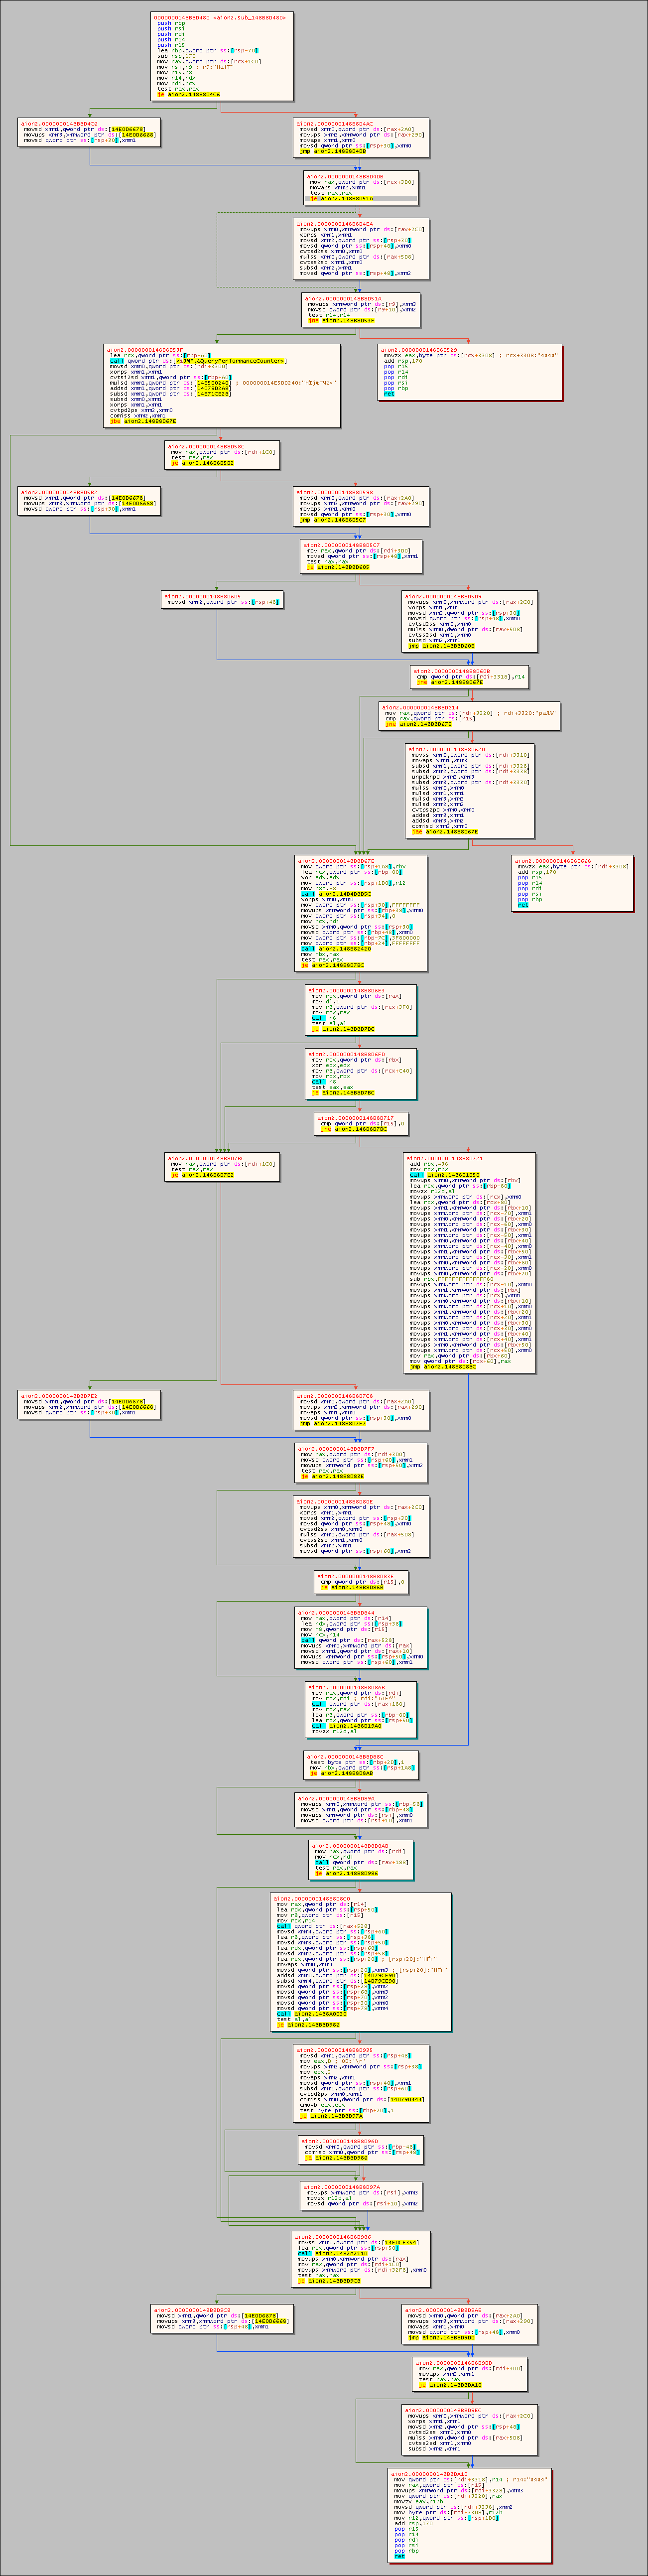
Task: Select the large node 148B8D8C0
Action: tap(361, 1961)
